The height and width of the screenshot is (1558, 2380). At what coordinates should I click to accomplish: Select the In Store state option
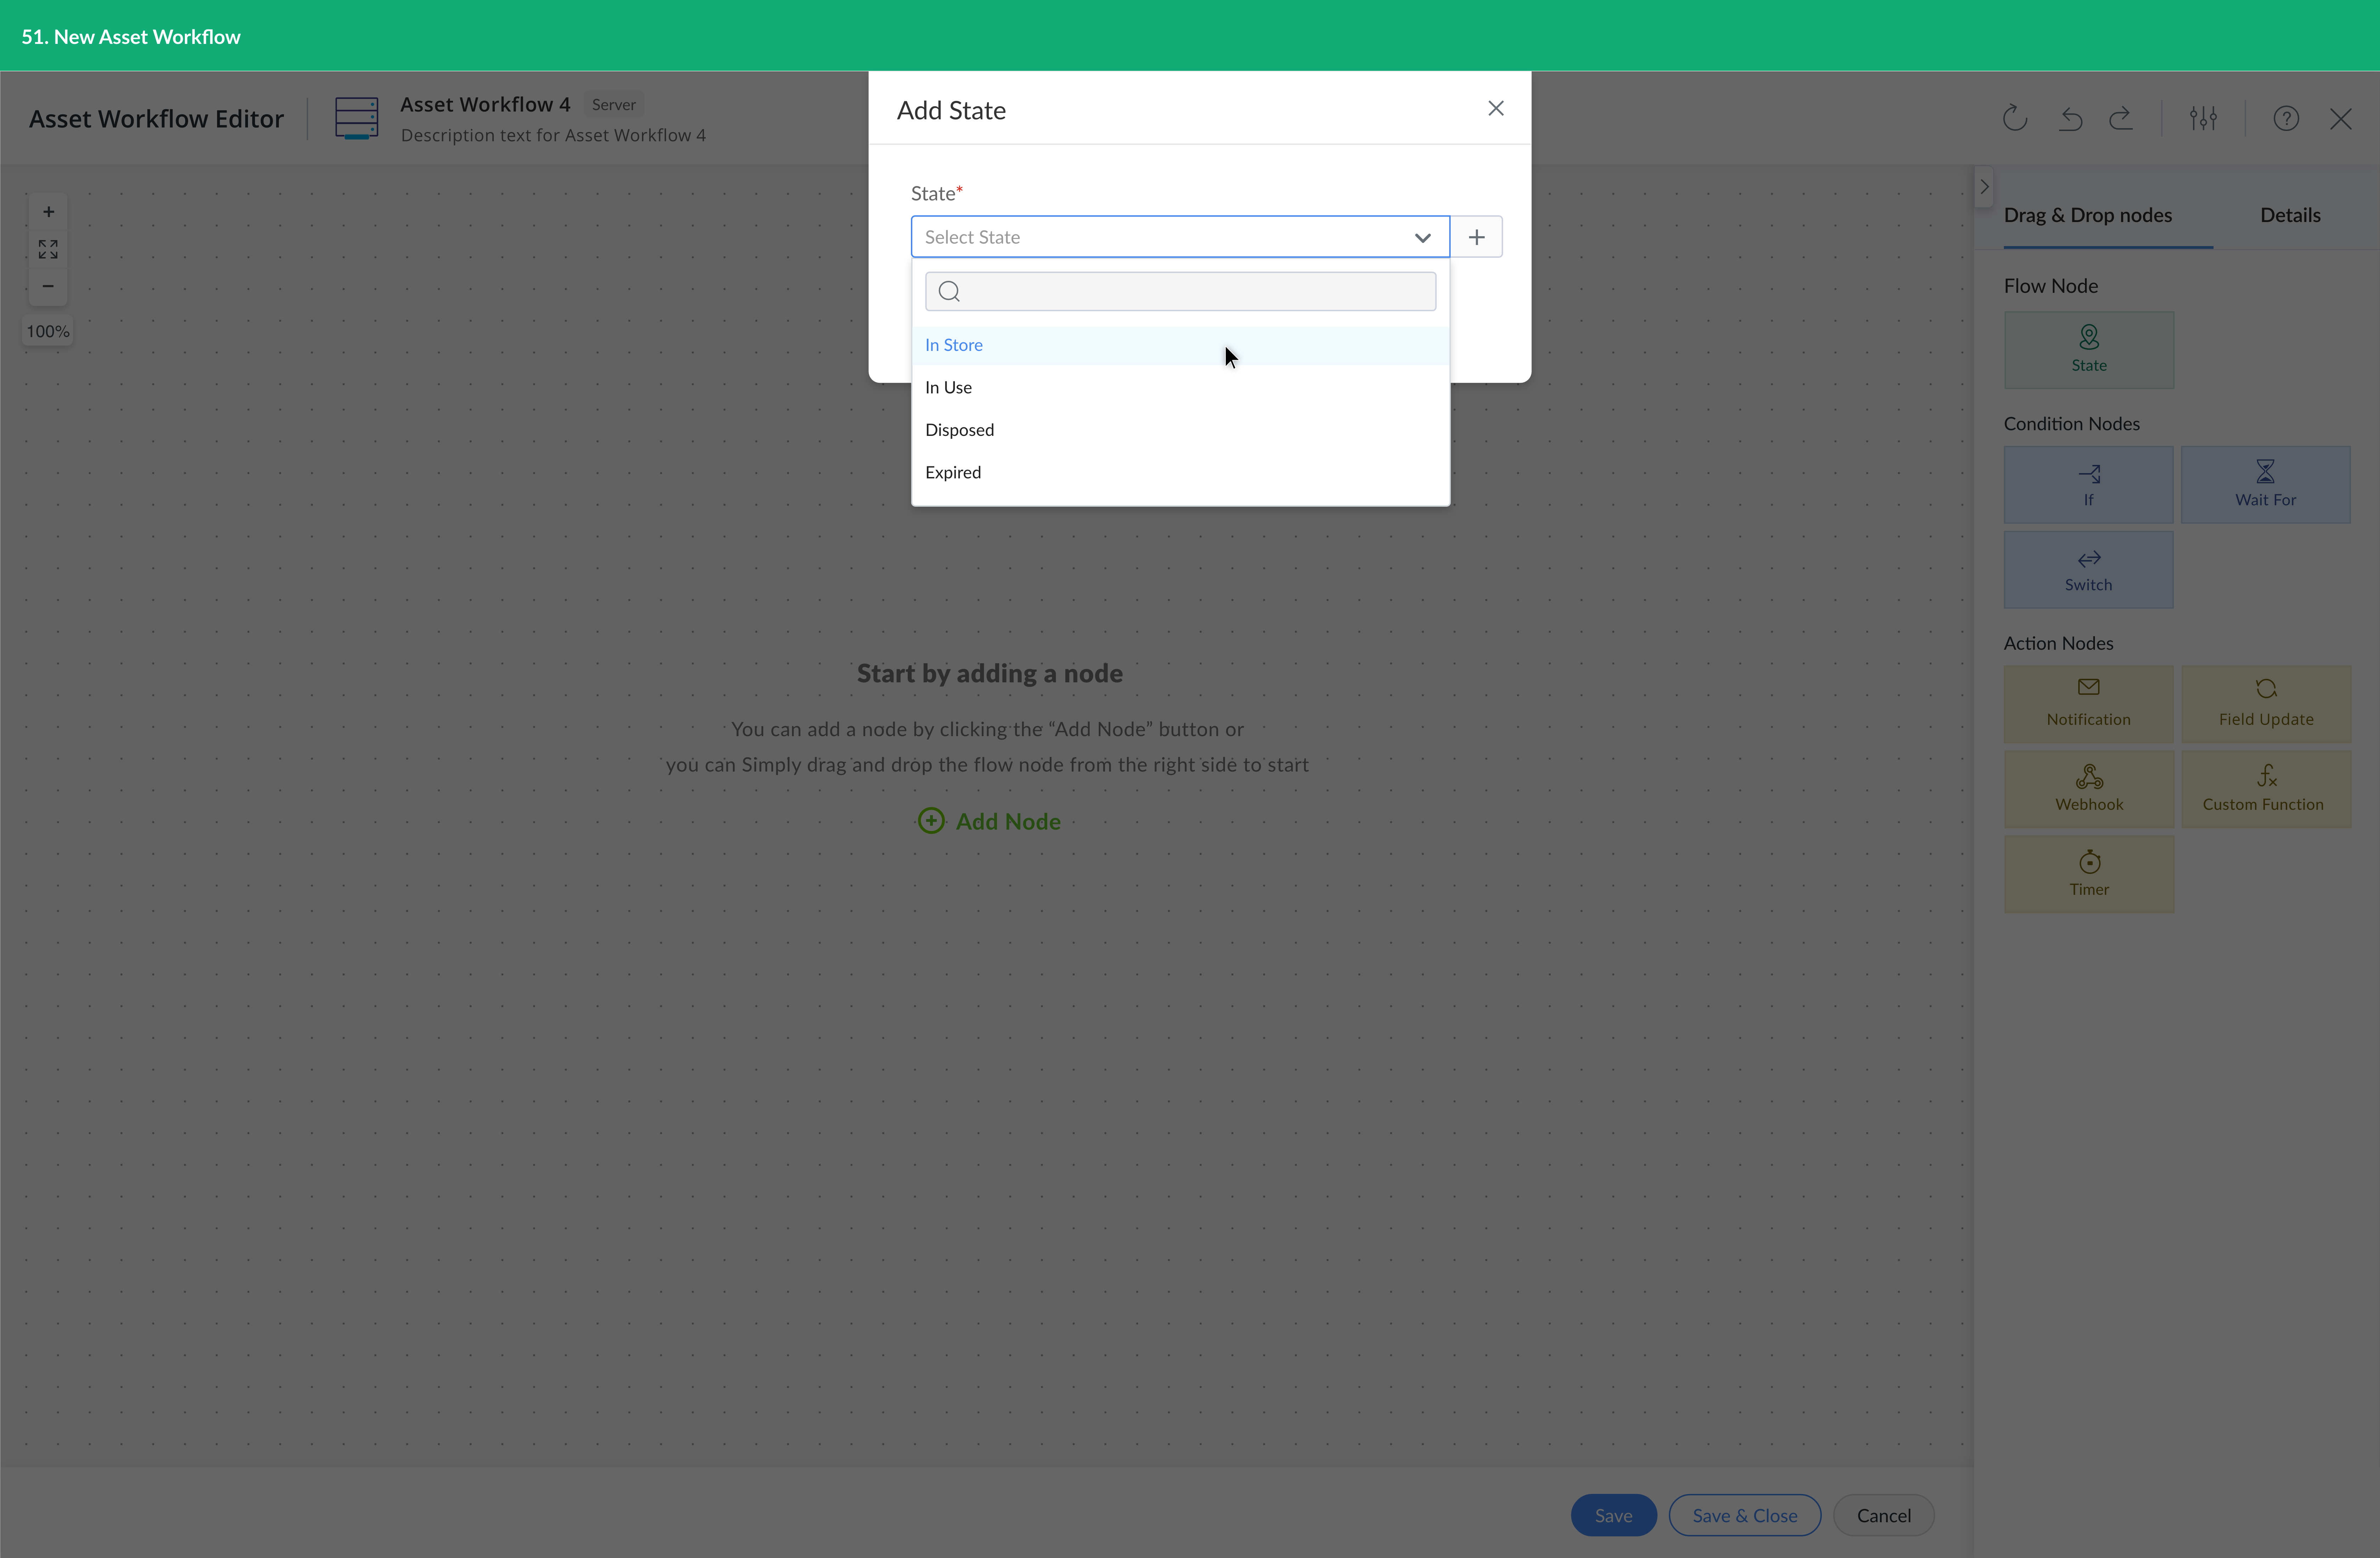(1180, 345)
